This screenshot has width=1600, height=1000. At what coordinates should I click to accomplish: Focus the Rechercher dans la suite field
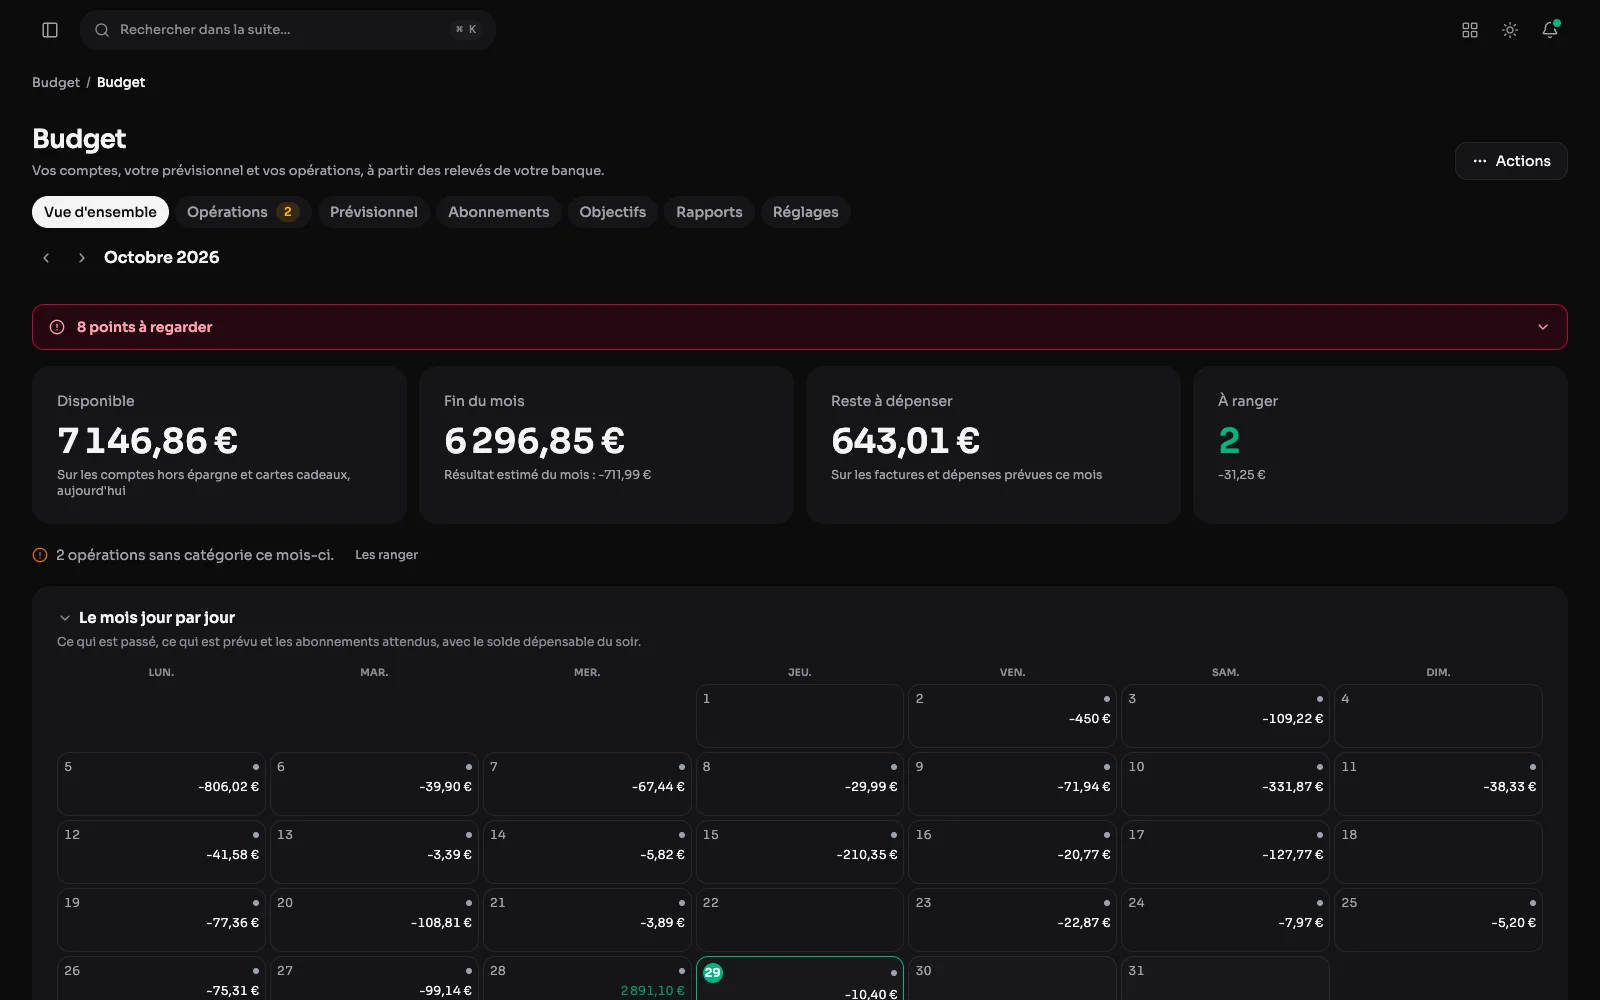(288, 30)
